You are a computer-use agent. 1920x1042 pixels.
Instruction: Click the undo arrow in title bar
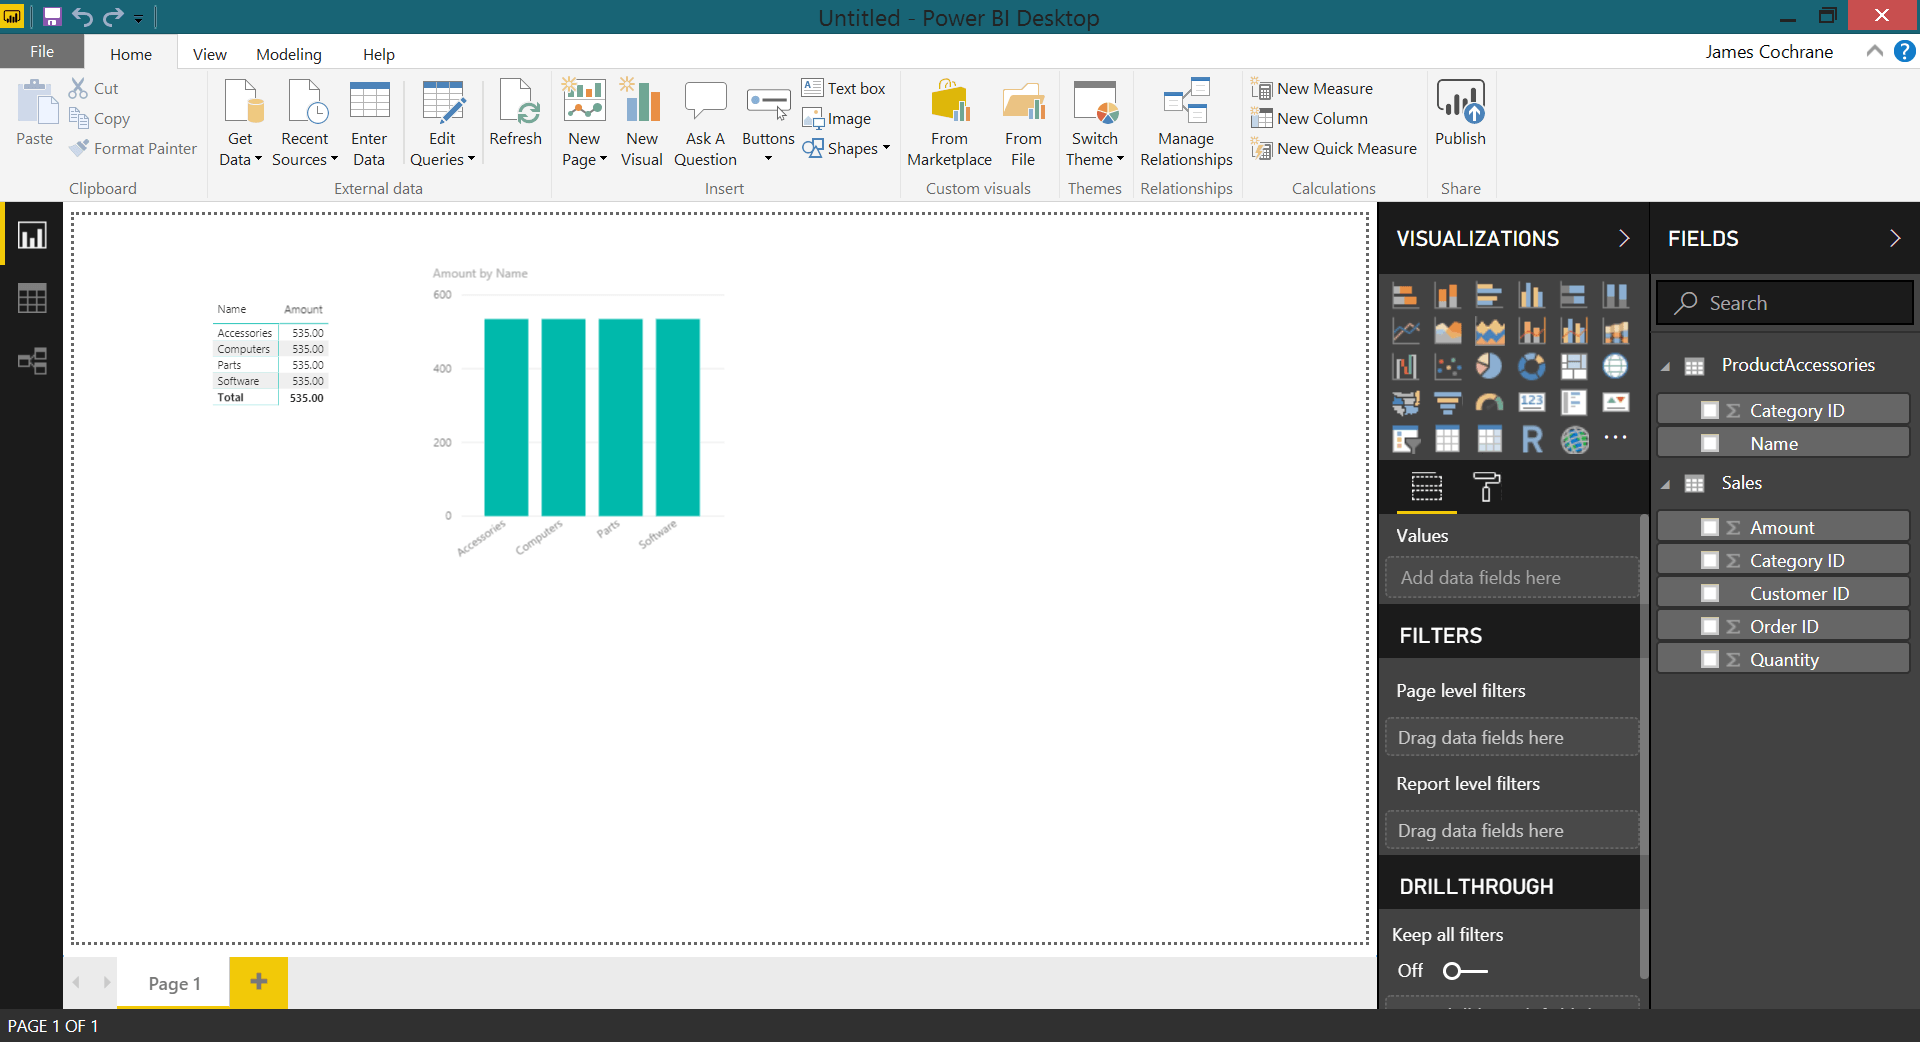coord(82,16)
